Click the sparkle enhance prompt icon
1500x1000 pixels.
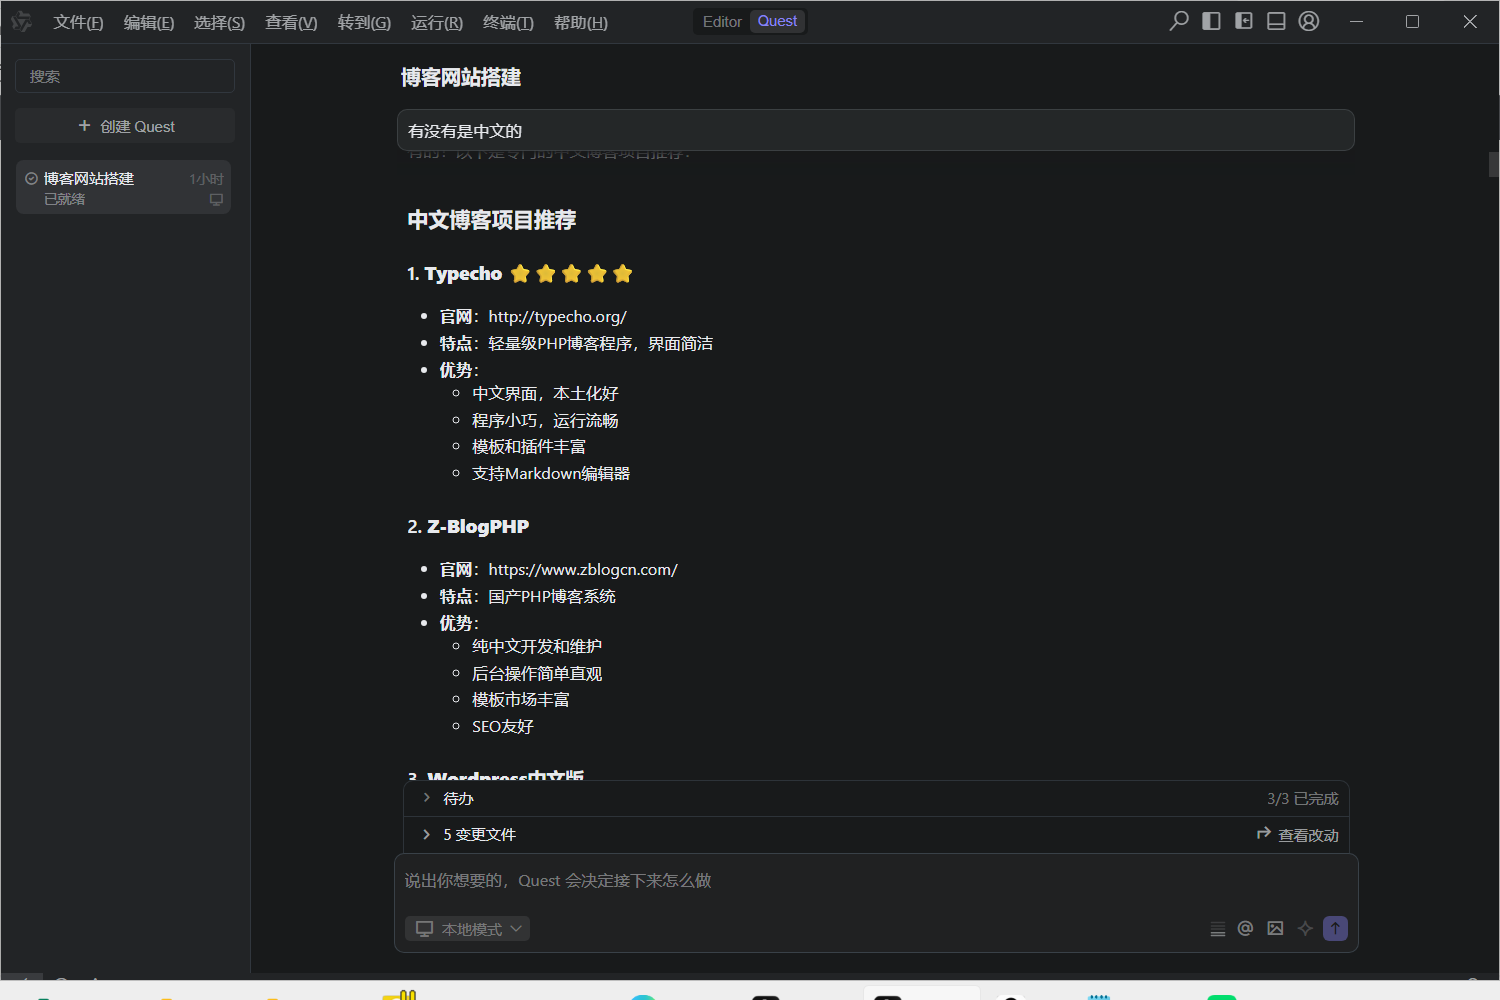pyautogui.click(x=1305, y=929)
